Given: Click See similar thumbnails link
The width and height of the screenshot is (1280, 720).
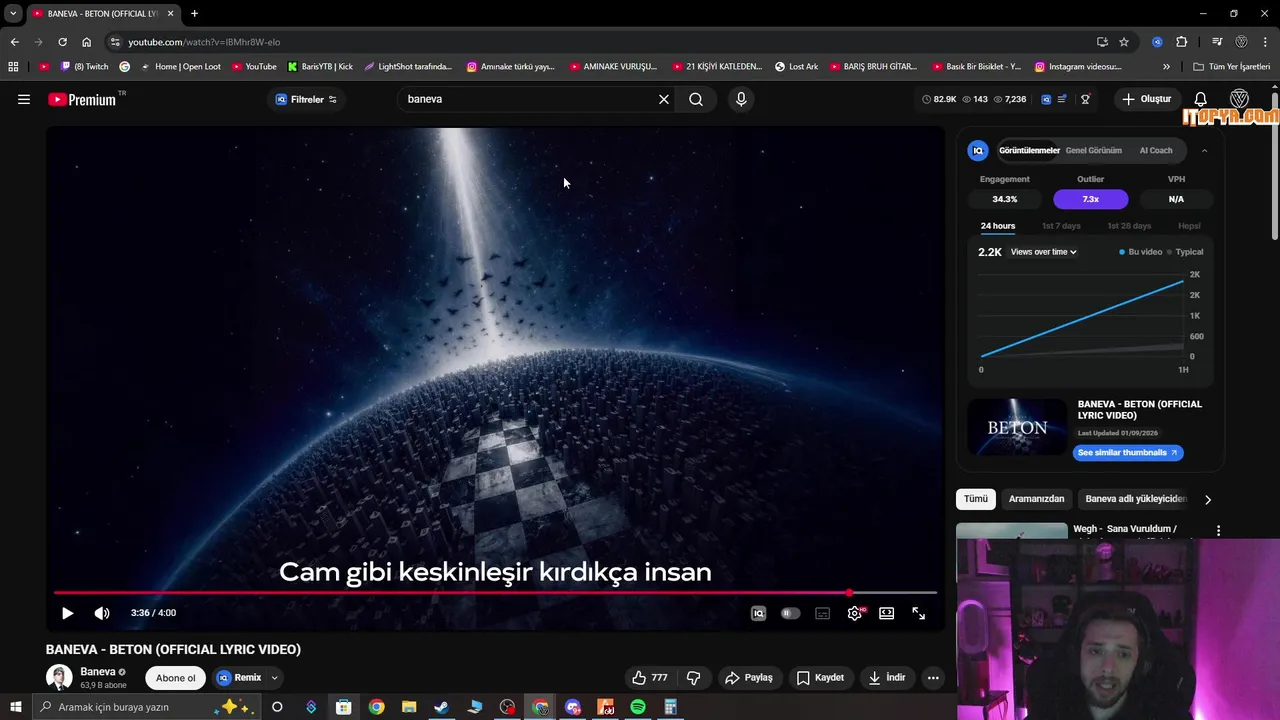Looking at the screenshot, I should coord(1128,452).
